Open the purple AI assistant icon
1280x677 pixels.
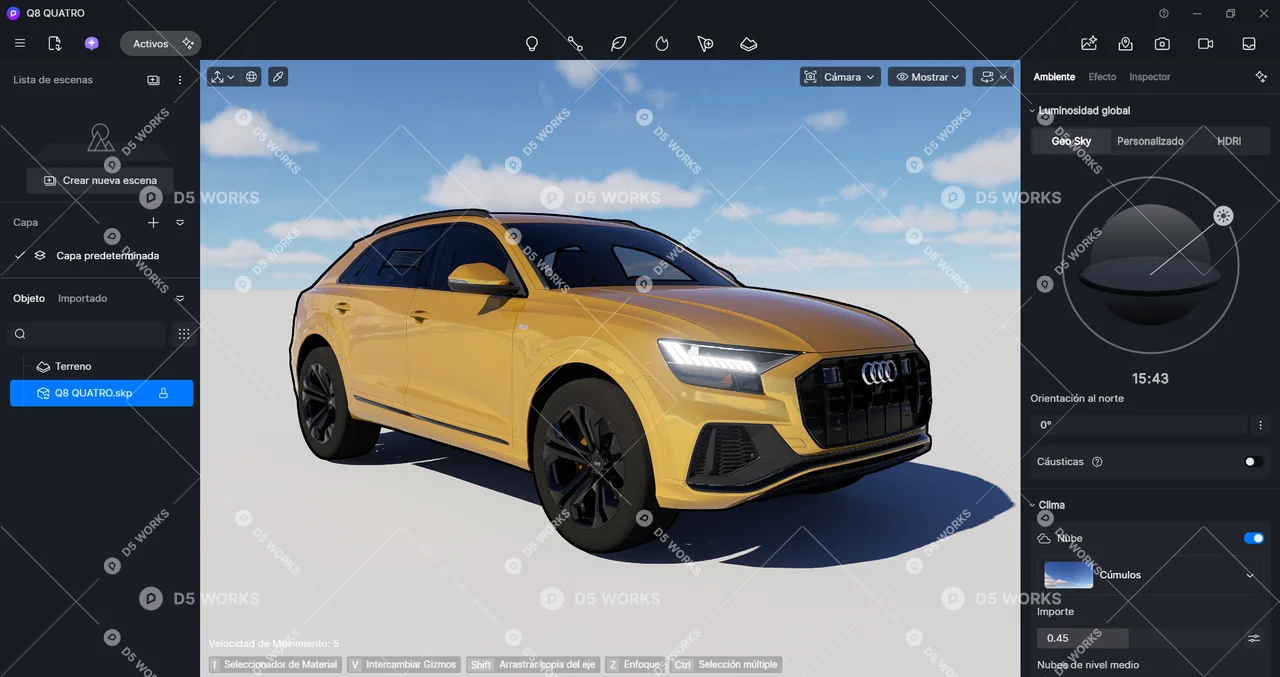91,43
